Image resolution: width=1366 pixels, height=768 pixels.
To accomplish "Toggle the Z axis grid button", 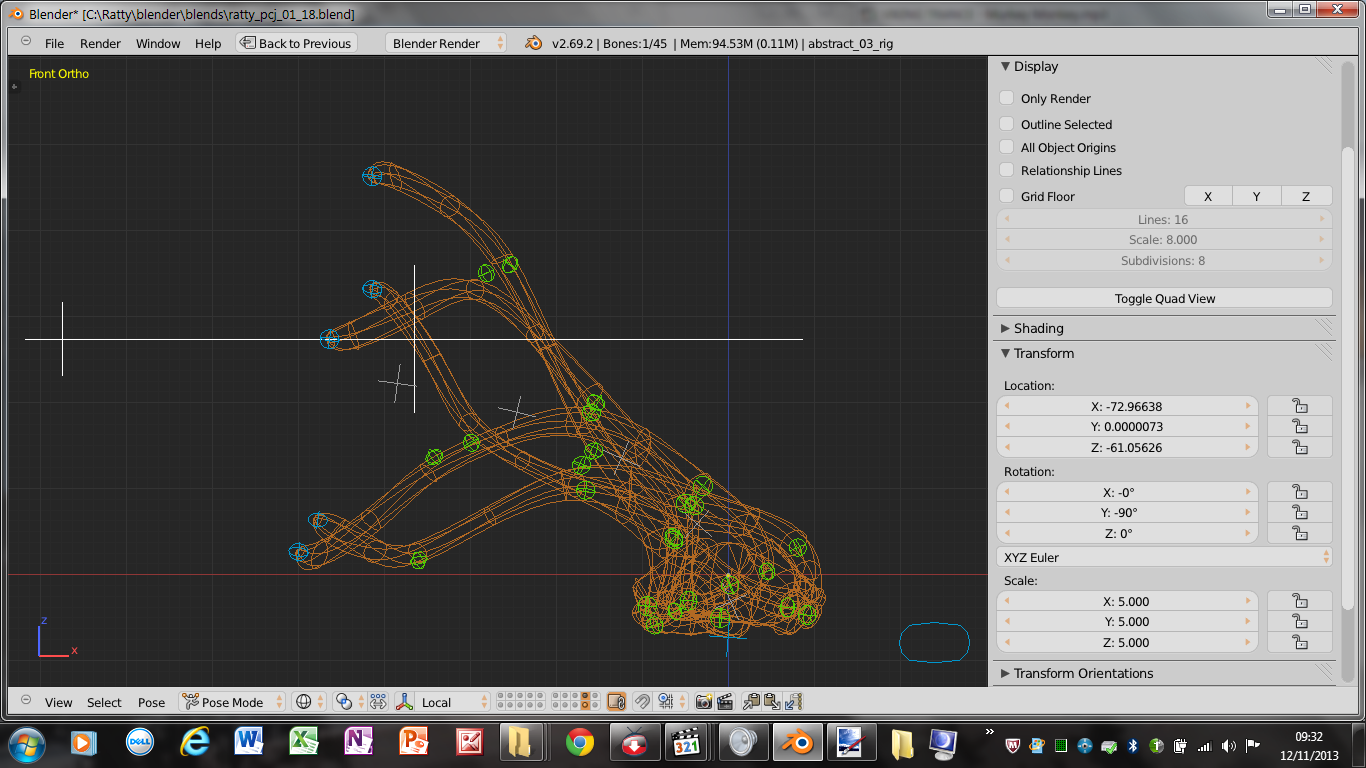I will point(1306,196).
